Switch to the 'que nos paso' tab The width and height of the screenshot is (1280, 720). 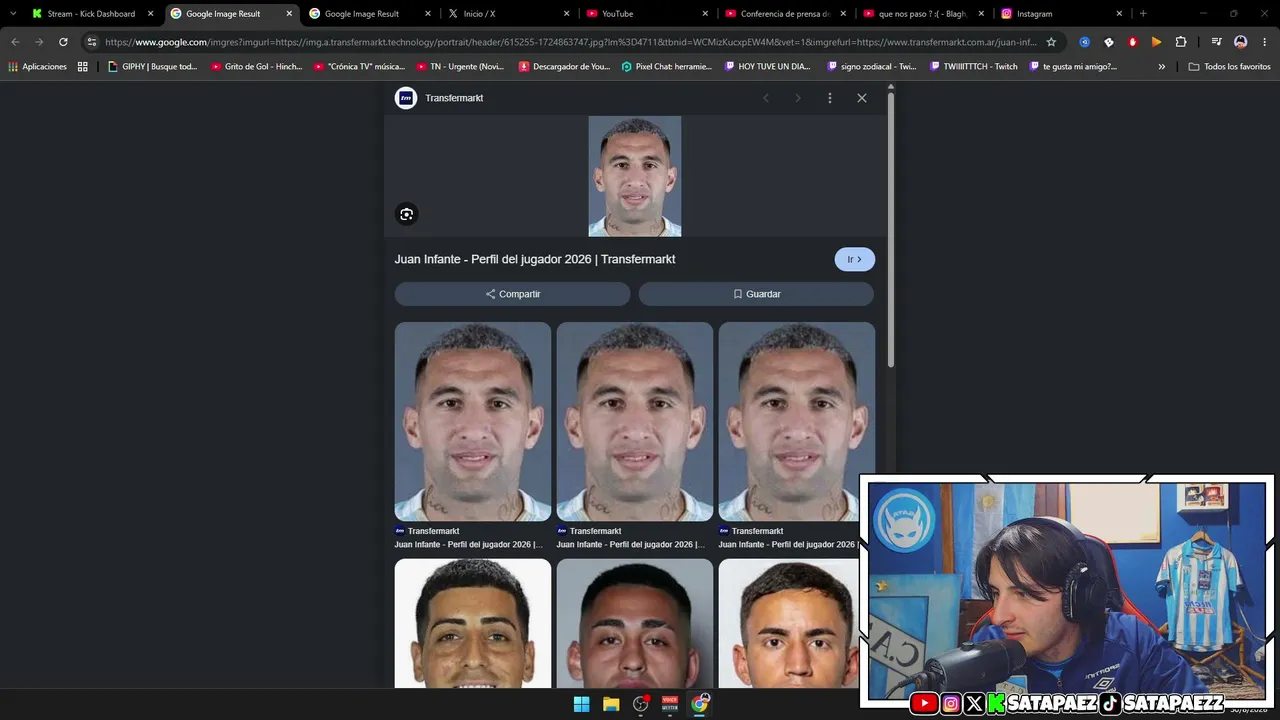coord(922,14)
